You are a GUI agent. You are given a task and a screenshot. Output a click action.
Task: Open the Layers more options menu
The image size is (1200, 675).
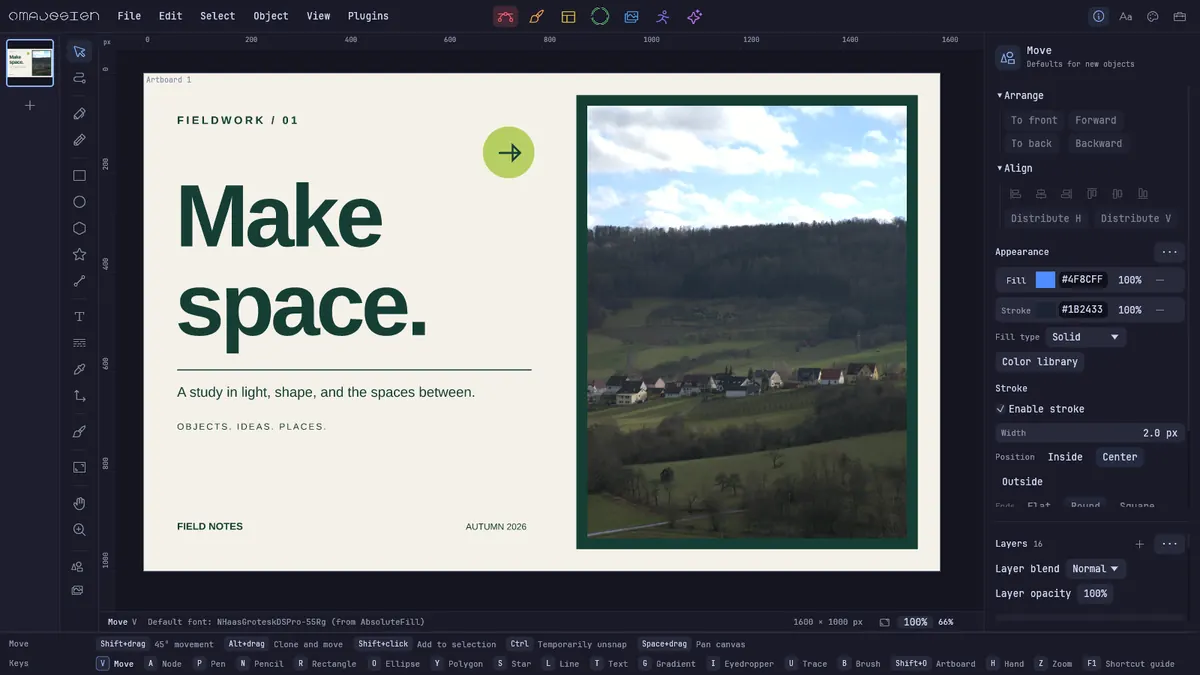[x=1169, y=544]
